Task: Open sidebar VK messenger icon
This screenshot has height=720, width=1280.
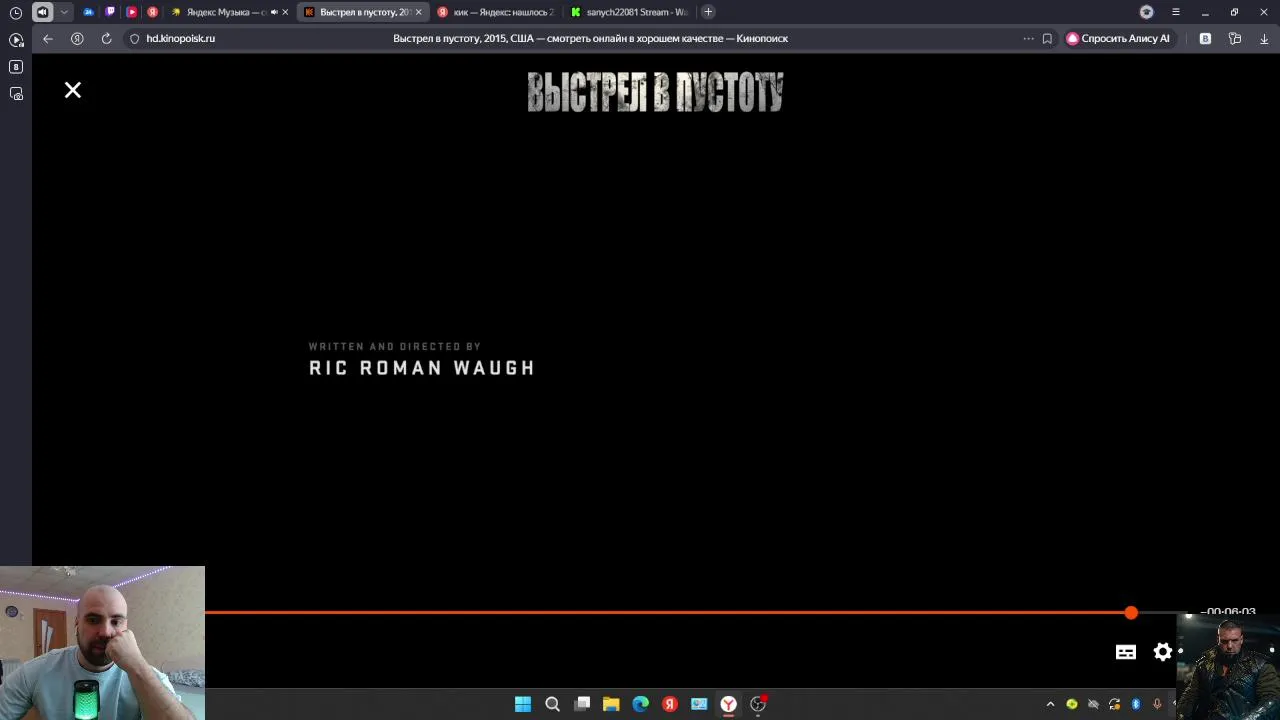Action: [x=16, y=67]
